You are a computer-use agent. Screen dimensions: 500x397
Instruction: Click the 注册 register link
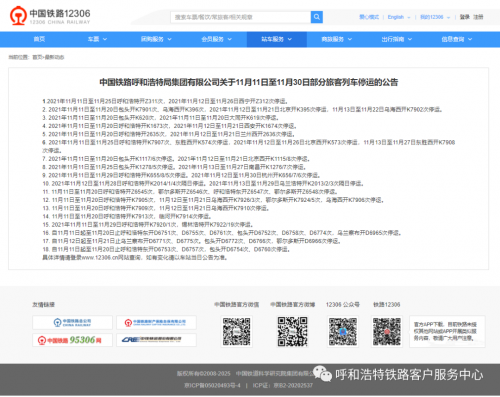pos(478,17)
